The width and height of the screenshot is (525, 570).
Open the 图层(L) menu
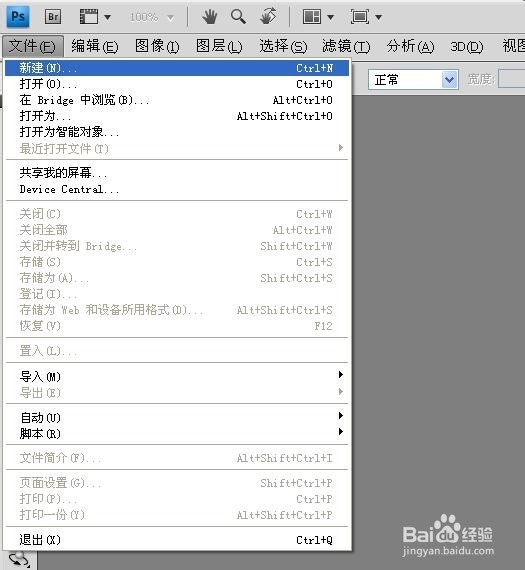point(219,46)
